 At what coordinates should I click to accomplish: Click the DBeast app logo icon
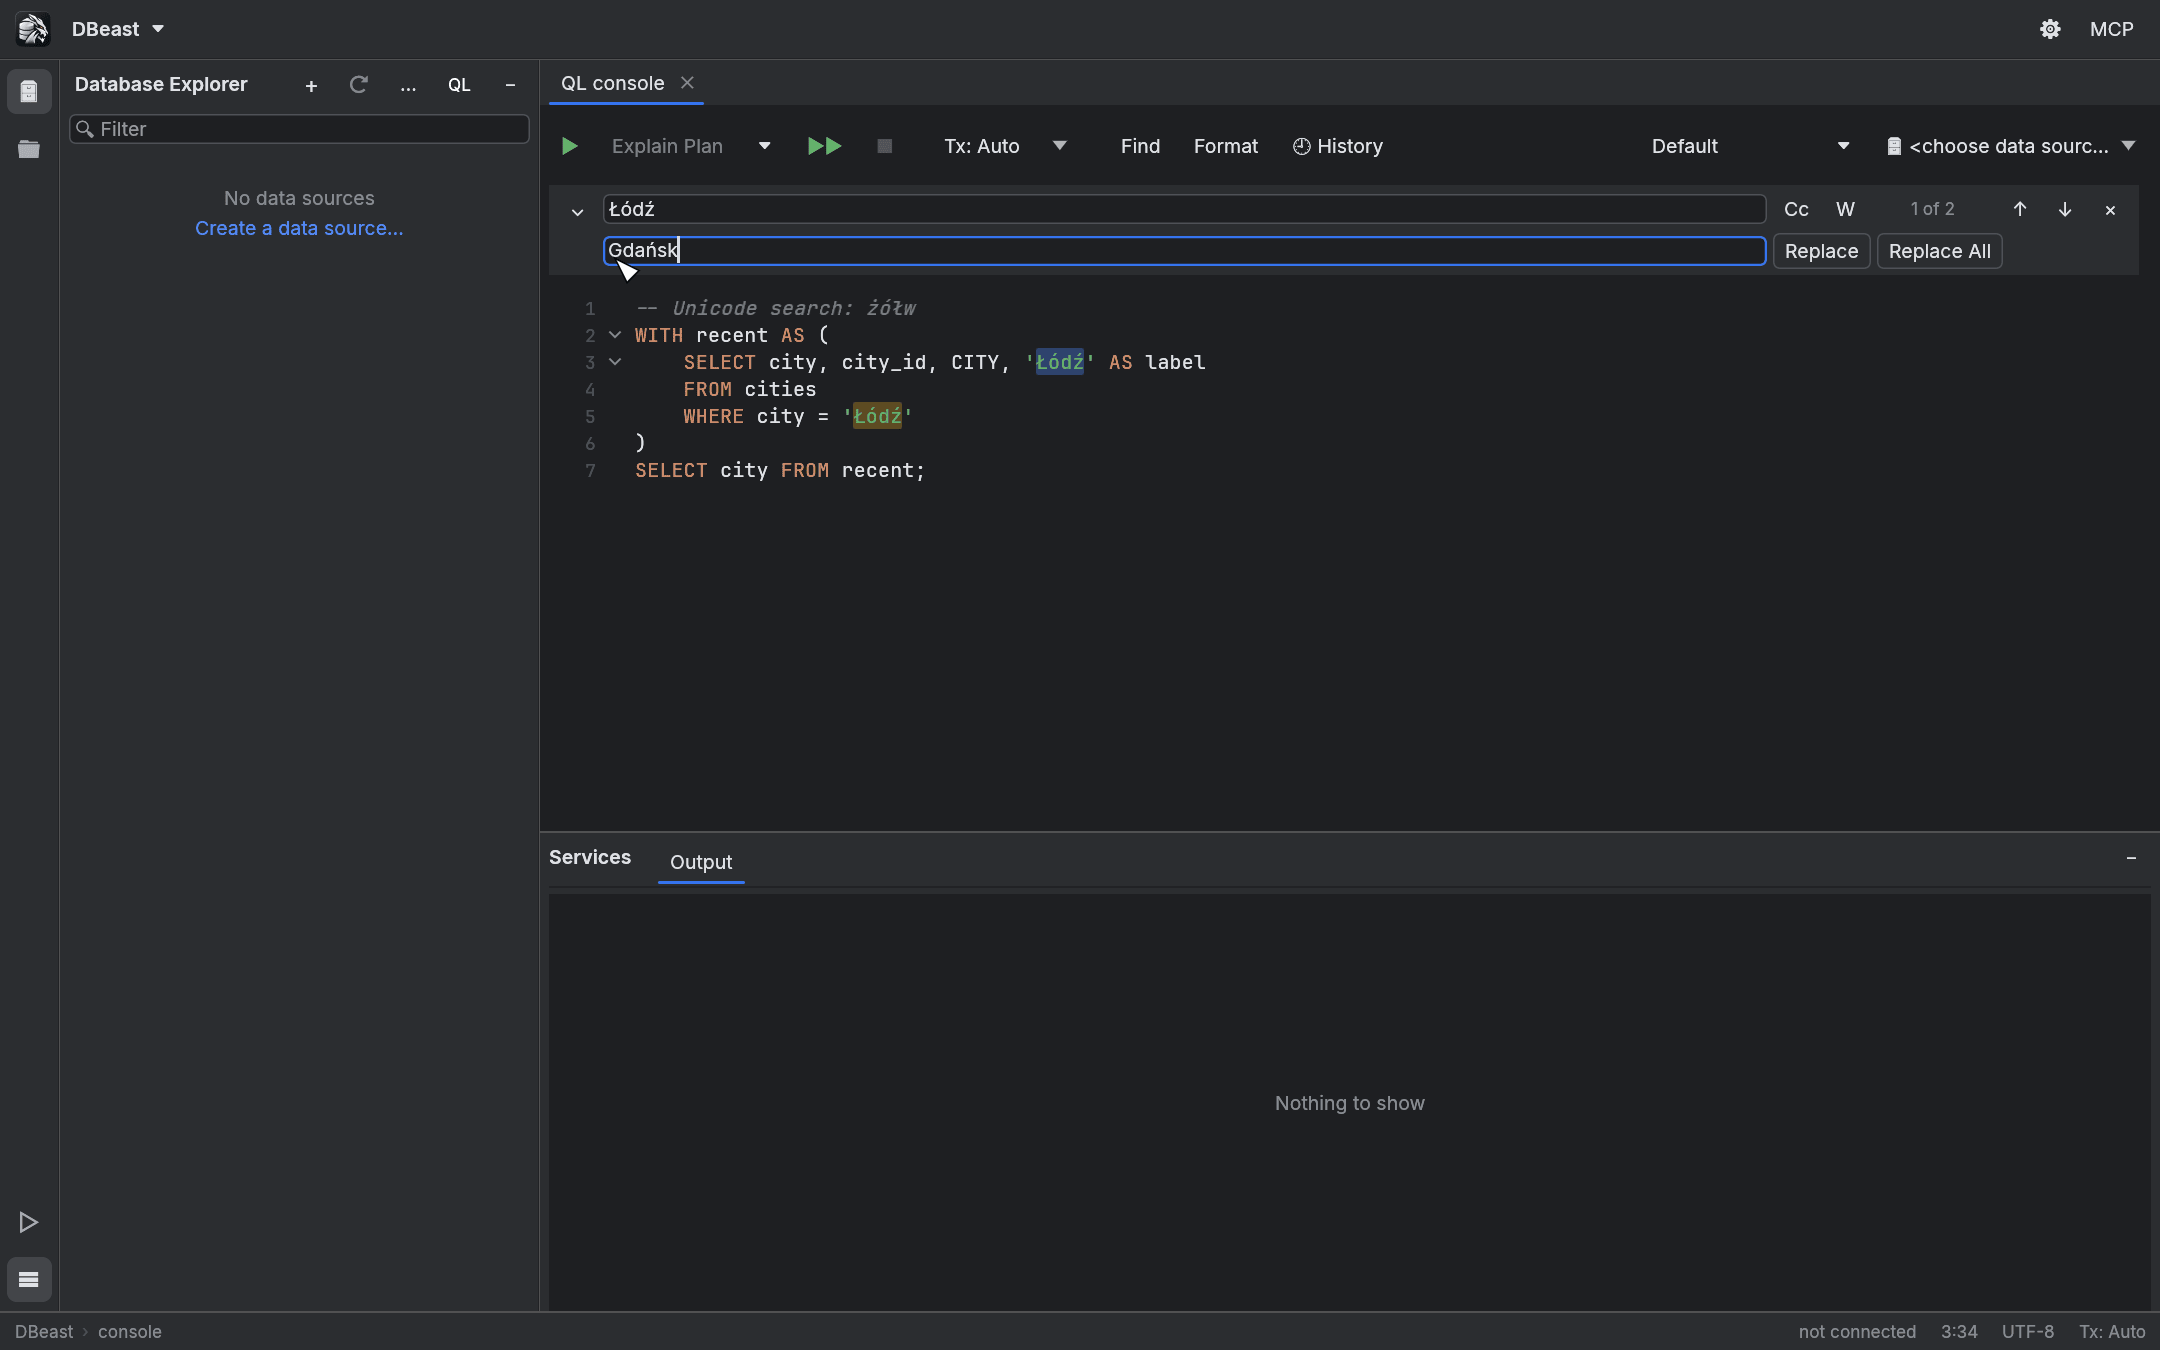32,29
